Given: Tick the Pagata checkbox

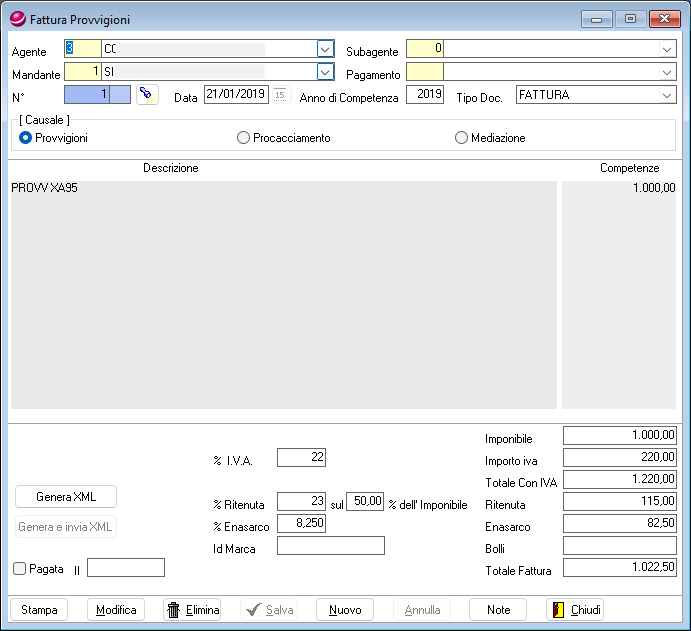Looking at the screenshot, I should (x=20, y=568).
